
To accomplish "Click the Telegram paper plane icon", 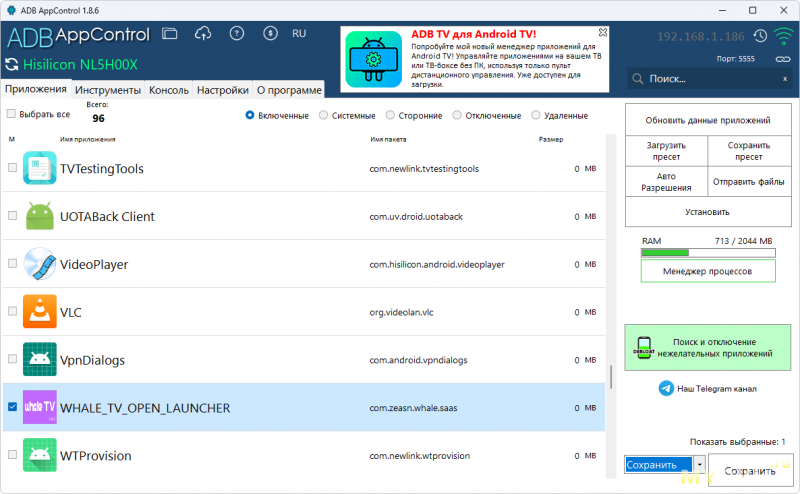I will click(666, 388).
